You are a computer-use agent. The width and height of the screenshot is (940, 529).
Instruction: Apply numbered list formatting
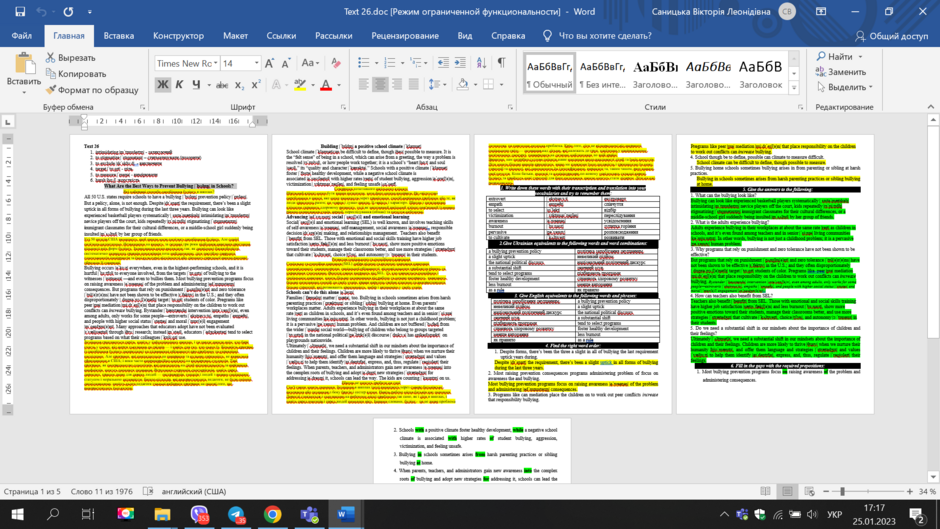pyautogui.click(x=390, y=63)
